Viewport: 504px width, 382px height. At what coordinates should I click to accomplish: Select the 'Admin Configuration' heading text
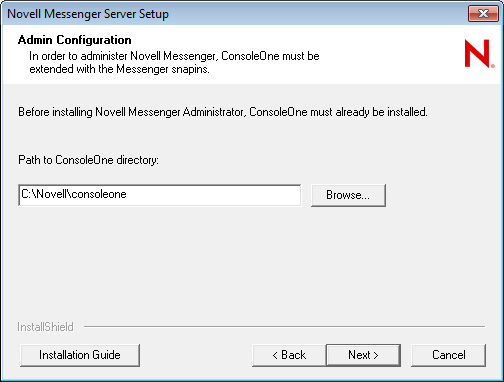tap(75, 40)
